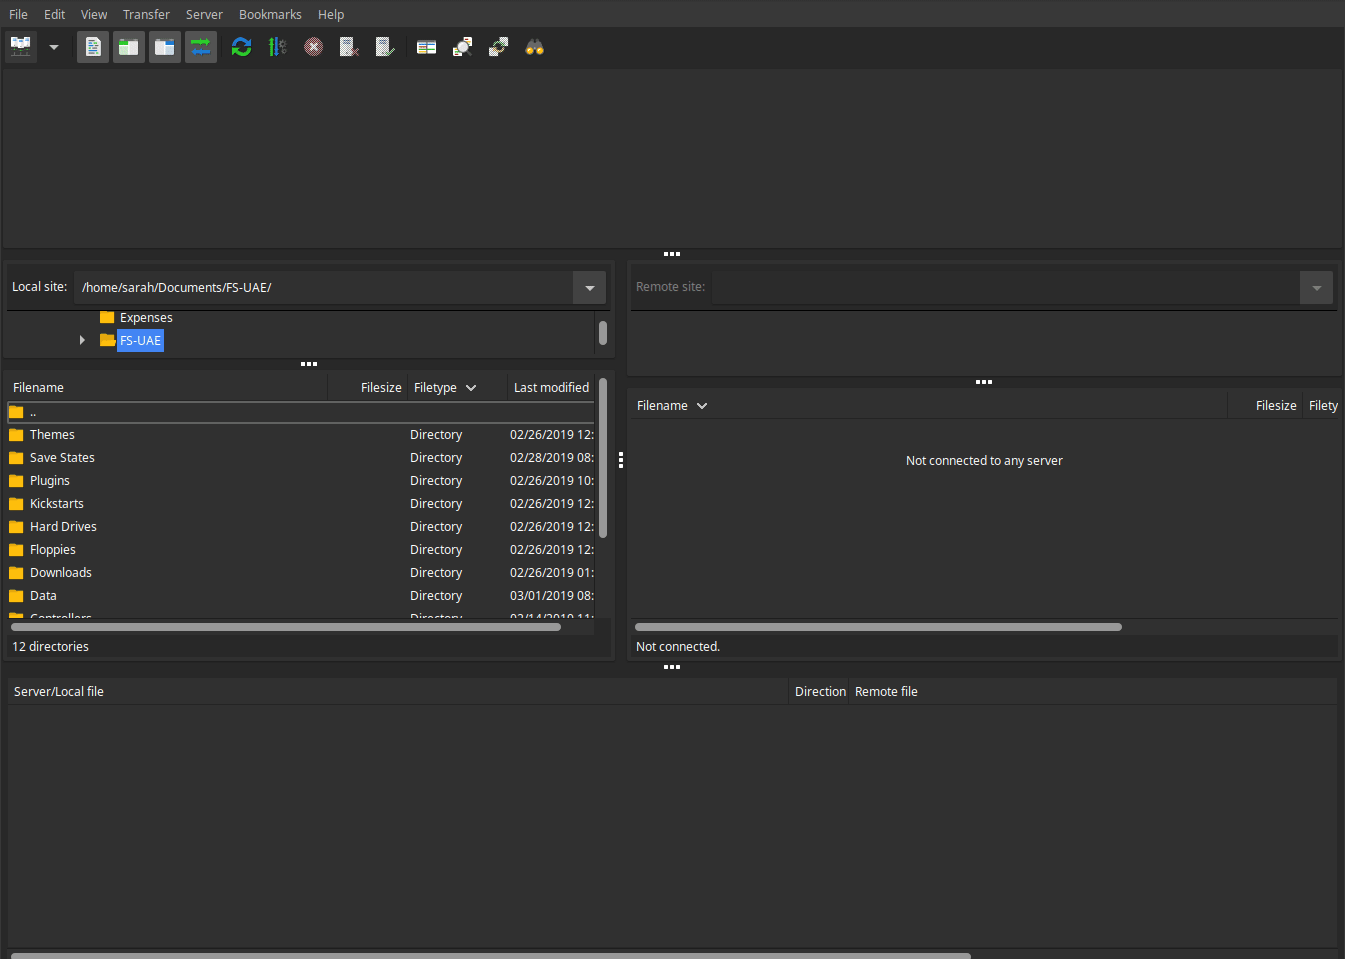Toggle the message log display
Image resolution: width=1345 pixels, height=959 pixels.
tap(92, 46)
